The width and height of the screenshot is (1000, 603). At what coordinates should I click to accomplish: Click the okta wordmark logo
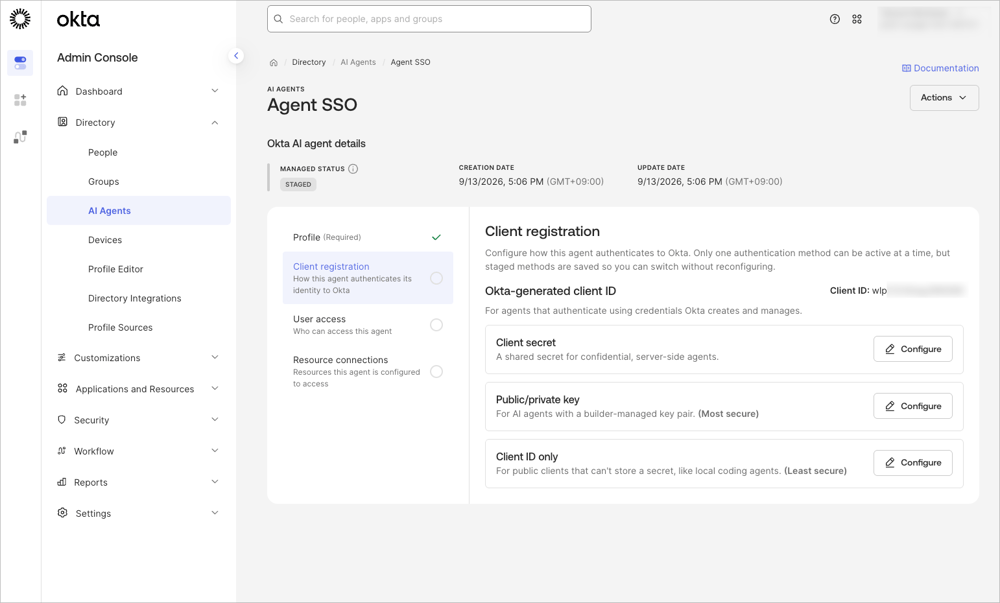(x=78, y=19)
